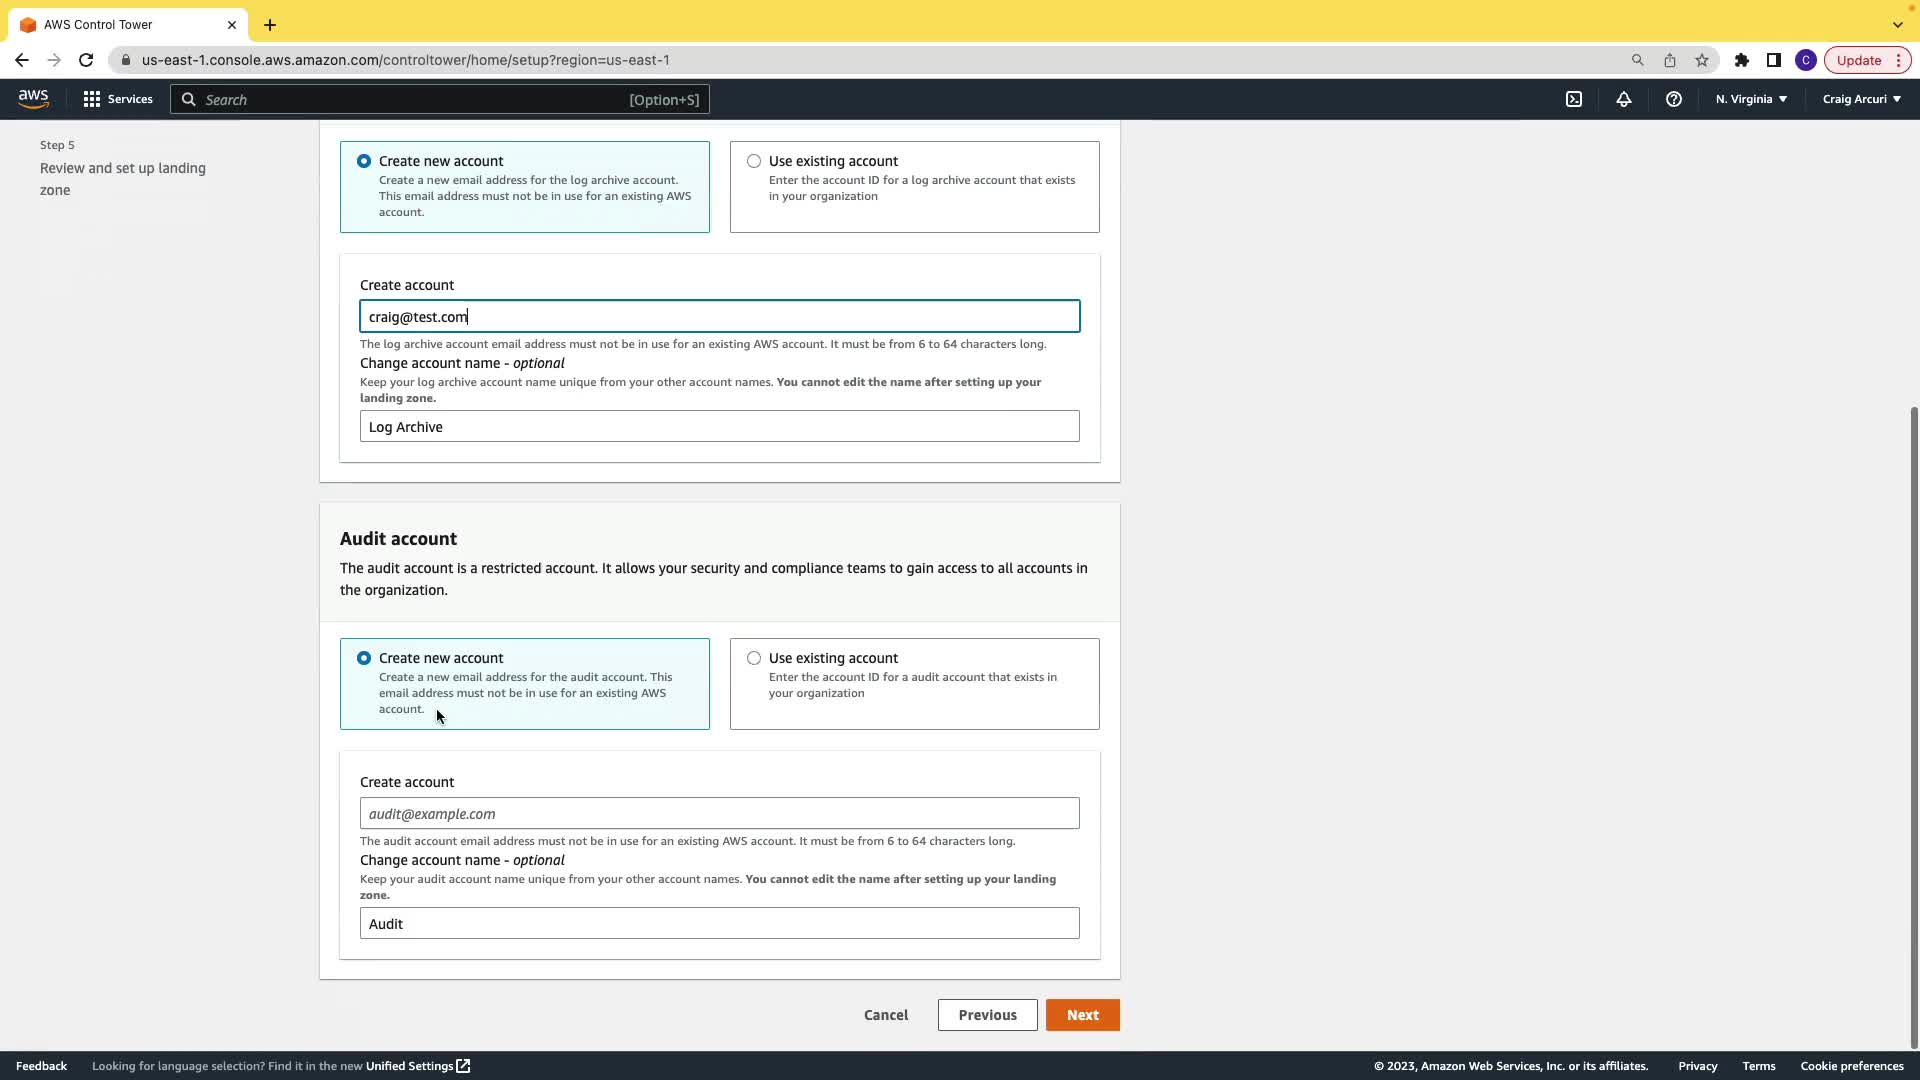Expand the N. Virginia region dropdown
The image size is (1920, 1080).
click(x=1751, y=99)
